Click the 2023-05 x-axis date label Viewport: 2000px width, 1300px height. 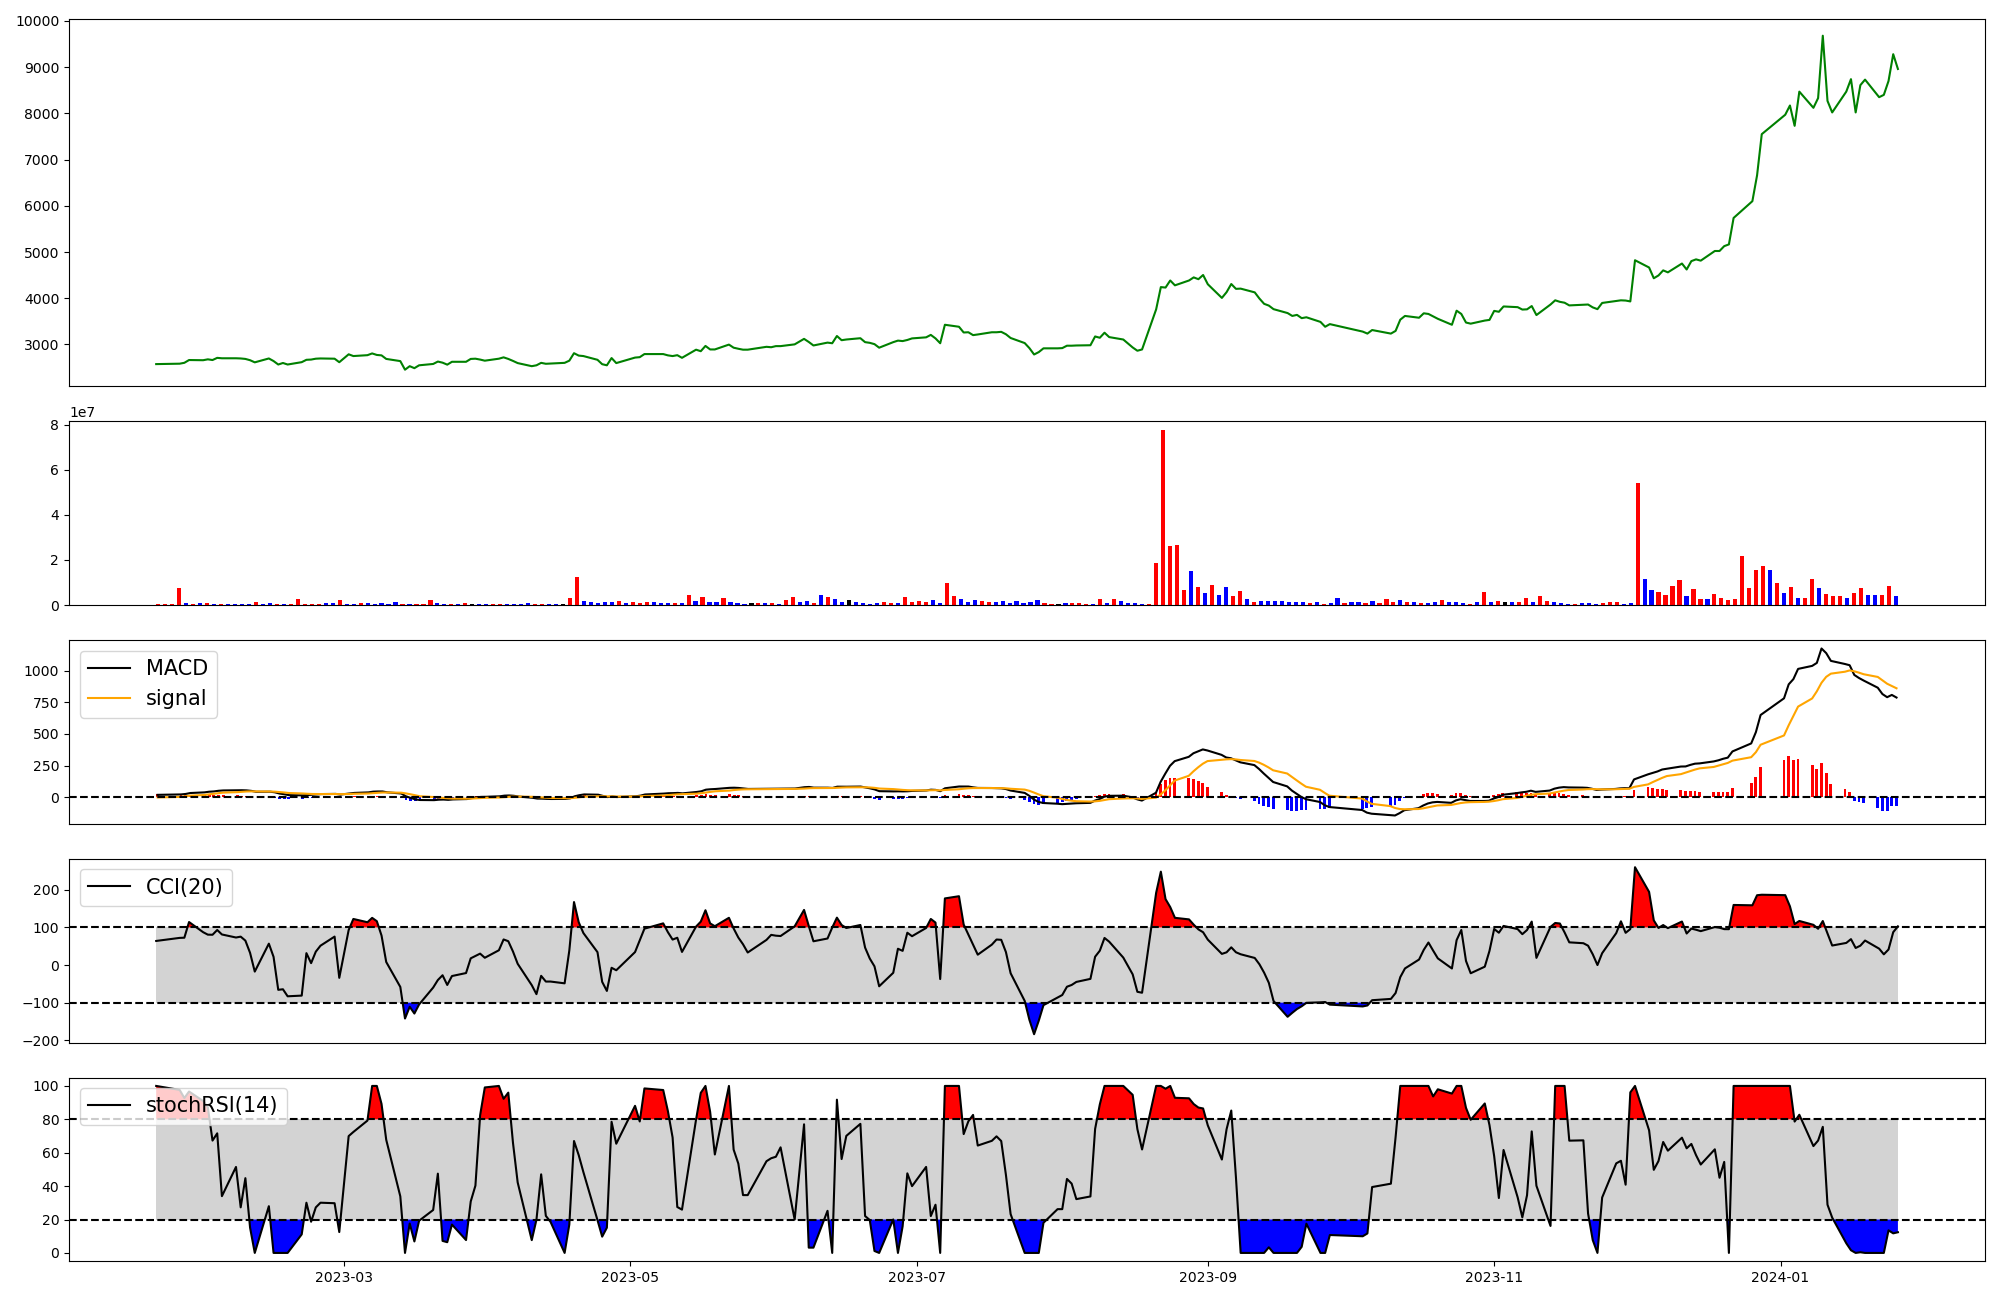(x=630, y=1277)
